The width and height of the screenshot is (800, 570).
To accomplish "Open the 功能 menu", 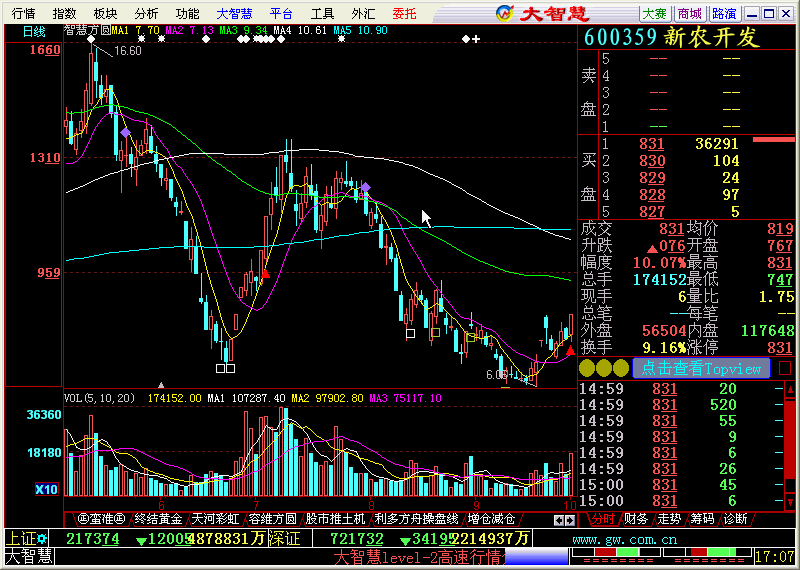I will pyautogui.click(x=187, y=14).
